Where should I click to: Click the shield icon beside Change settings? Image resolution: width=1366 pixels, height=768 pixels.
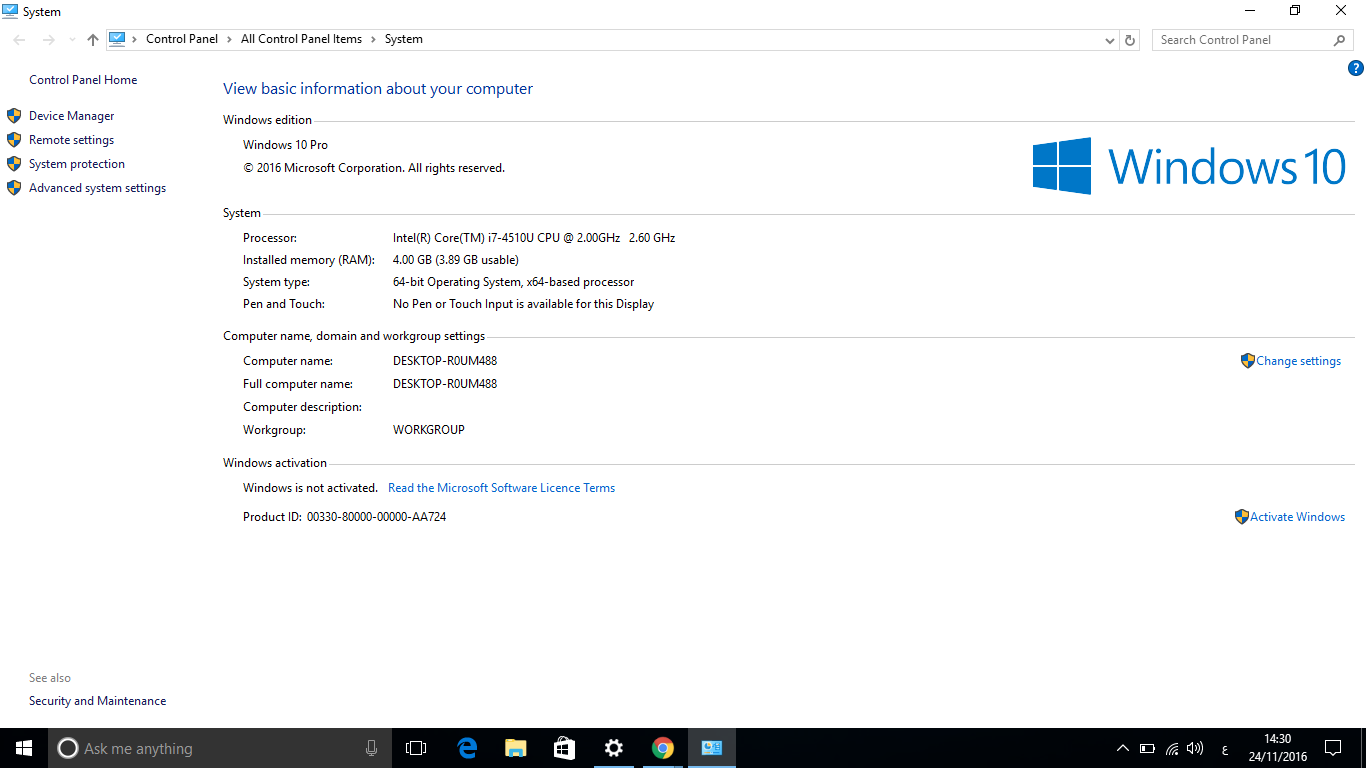tap(1247, 361)
